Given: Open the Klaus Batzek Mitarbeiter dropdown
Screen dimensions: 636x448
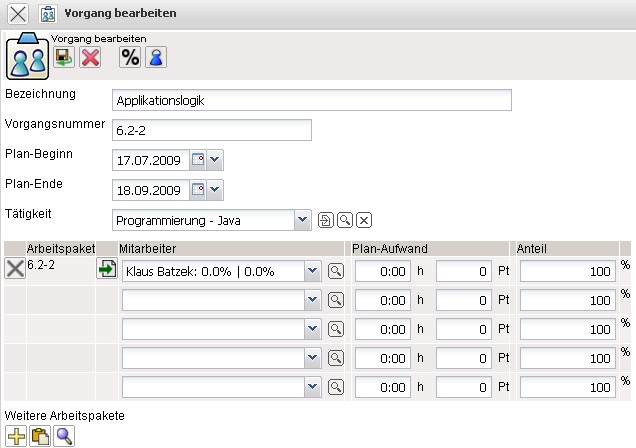Looking at the screenshot, I should (x=312, y=271).
